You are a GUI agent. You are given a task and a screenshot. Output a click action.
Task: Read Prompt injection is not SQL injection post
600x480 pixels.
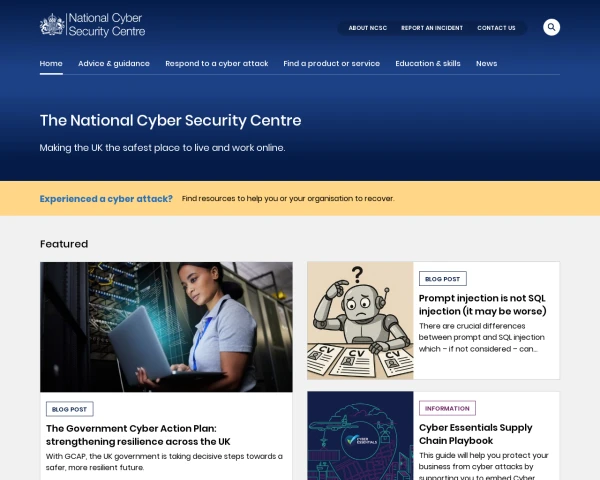(x=482, y=305)
